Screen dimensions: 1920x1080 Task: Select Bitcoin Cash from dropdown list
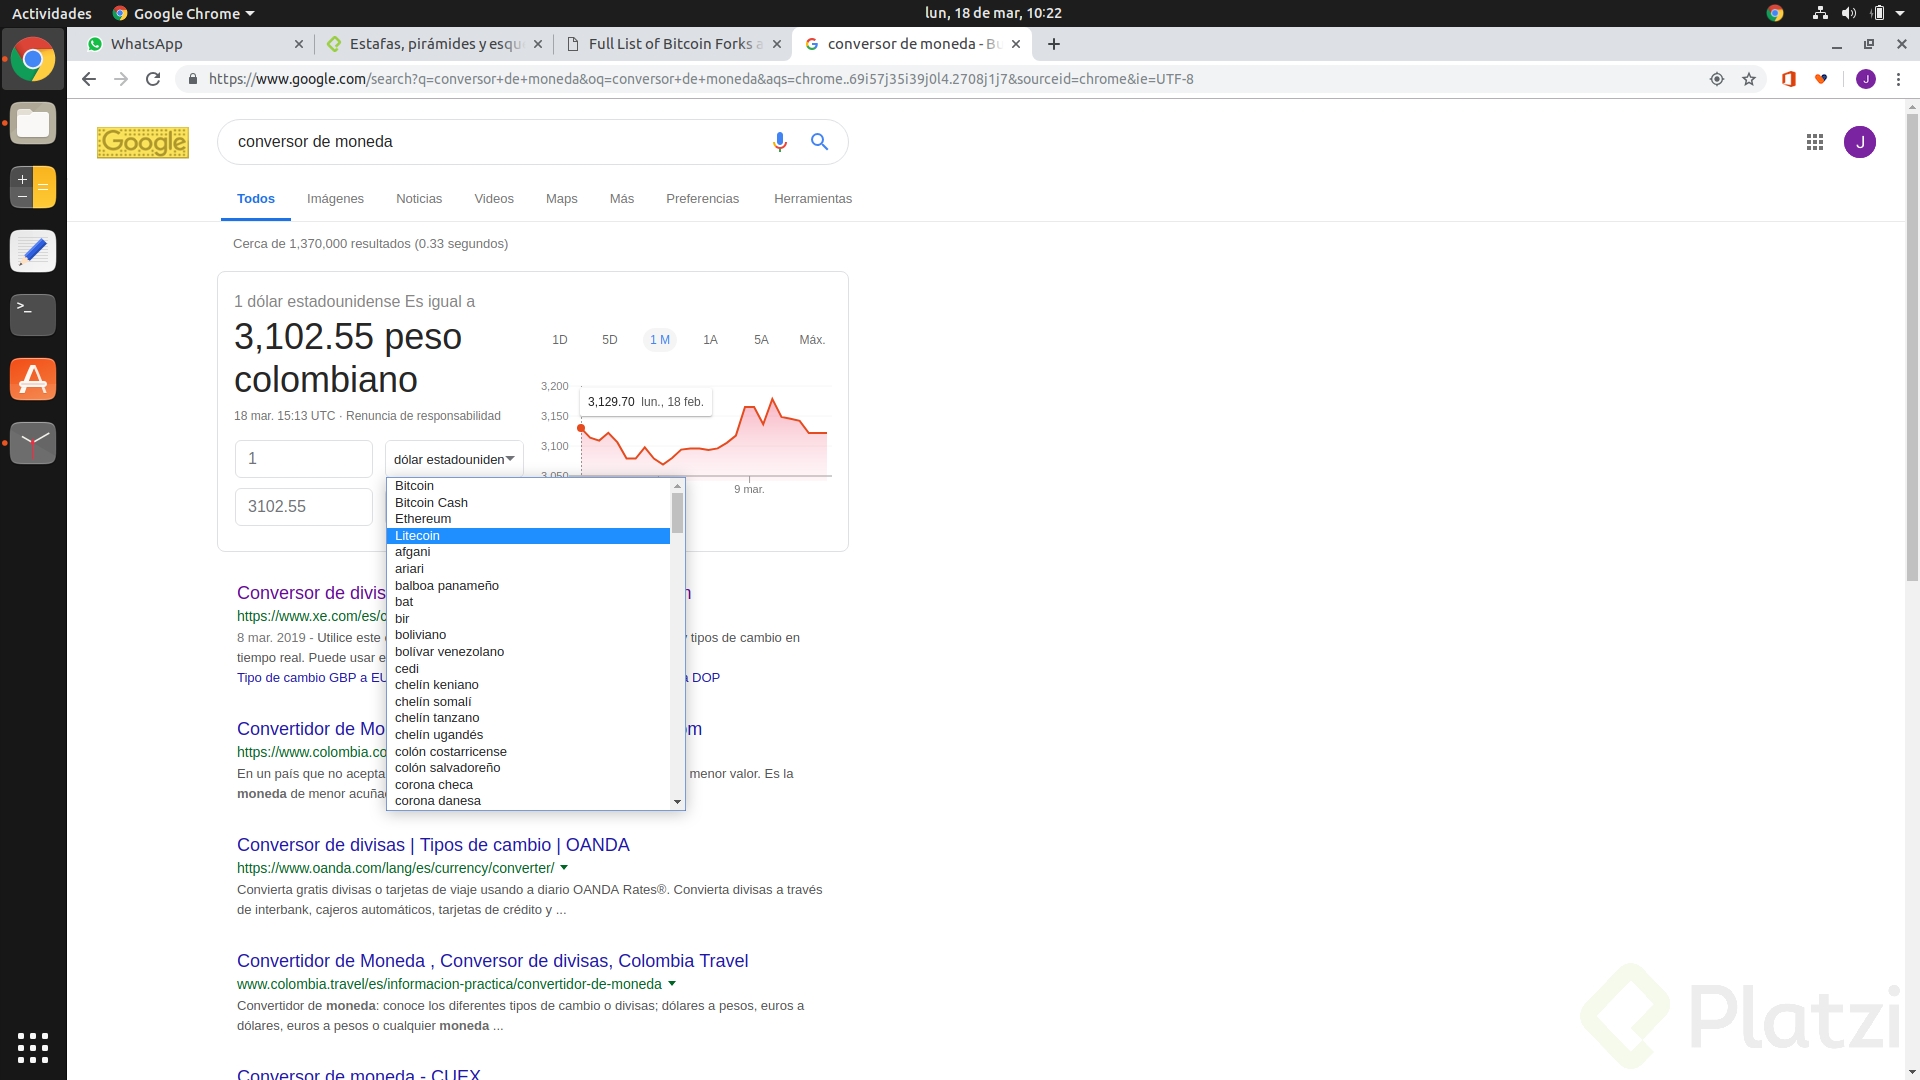click(x=431, y=503)
